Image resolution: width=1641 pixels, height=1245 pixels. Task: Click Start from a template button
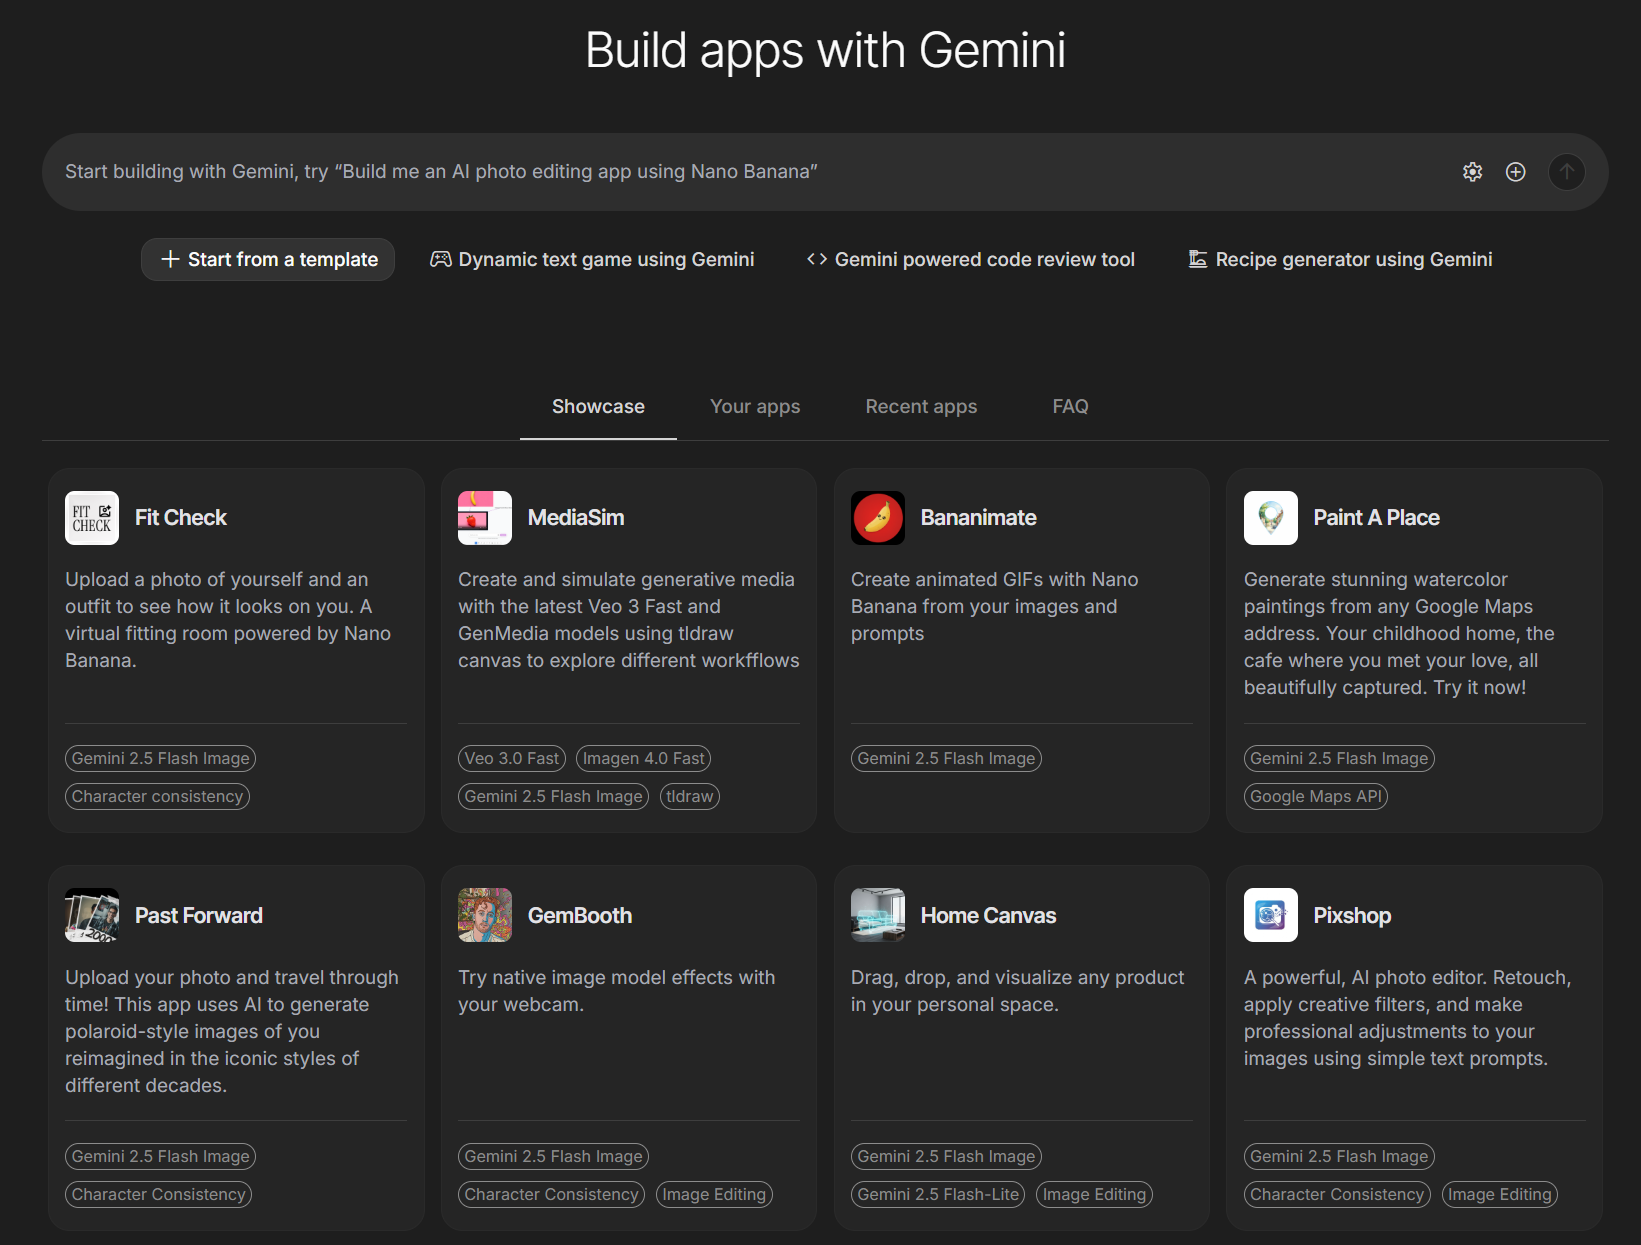pos(268,259)
